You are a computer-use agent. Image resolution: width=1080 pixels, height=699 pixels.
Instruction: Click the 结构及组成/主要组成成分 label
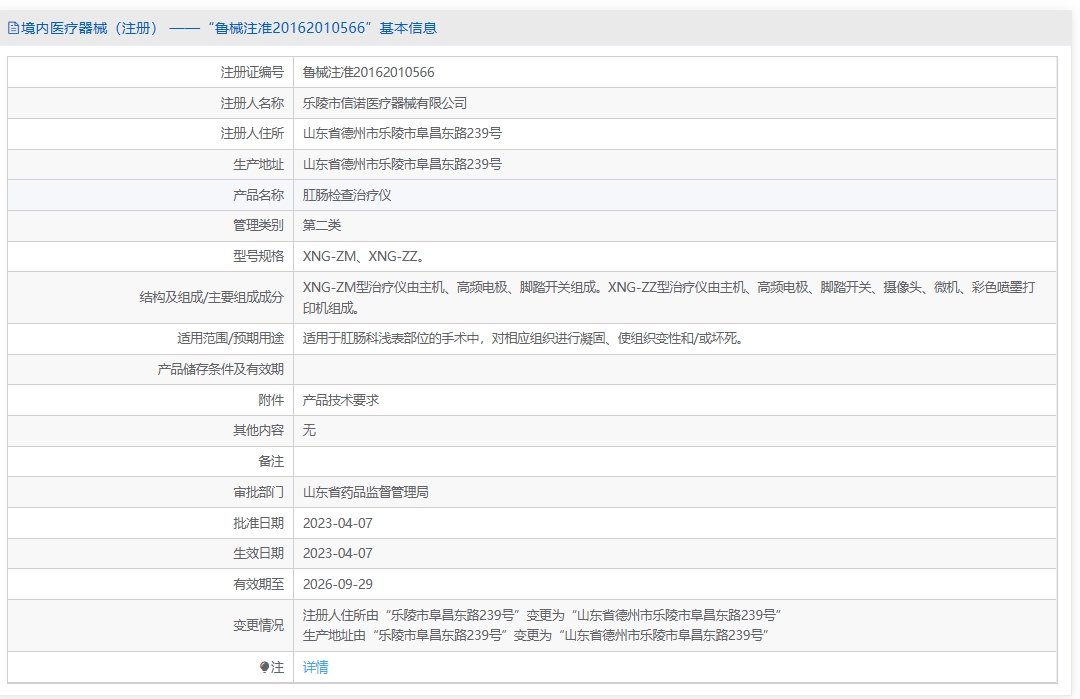(211, 298)
